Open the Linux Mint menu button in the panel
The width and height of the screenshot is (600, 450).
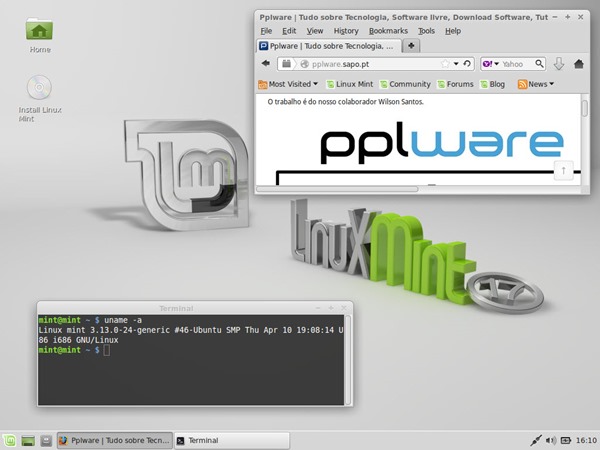click(x=9, y=440)
